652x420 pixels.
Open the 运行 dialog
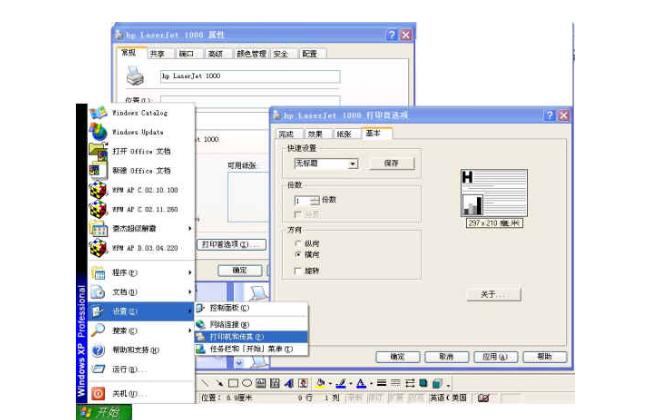coord(141,369)
